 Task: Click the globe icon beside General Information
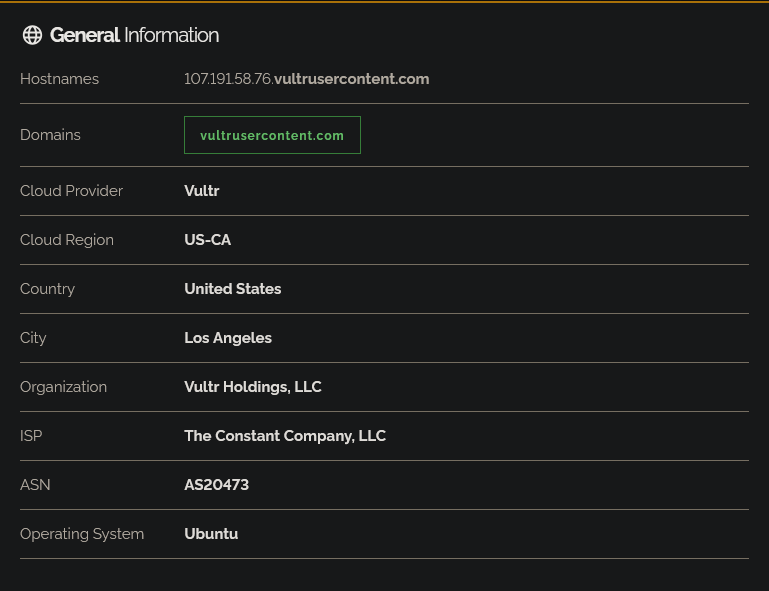click(x=32, y=35)
